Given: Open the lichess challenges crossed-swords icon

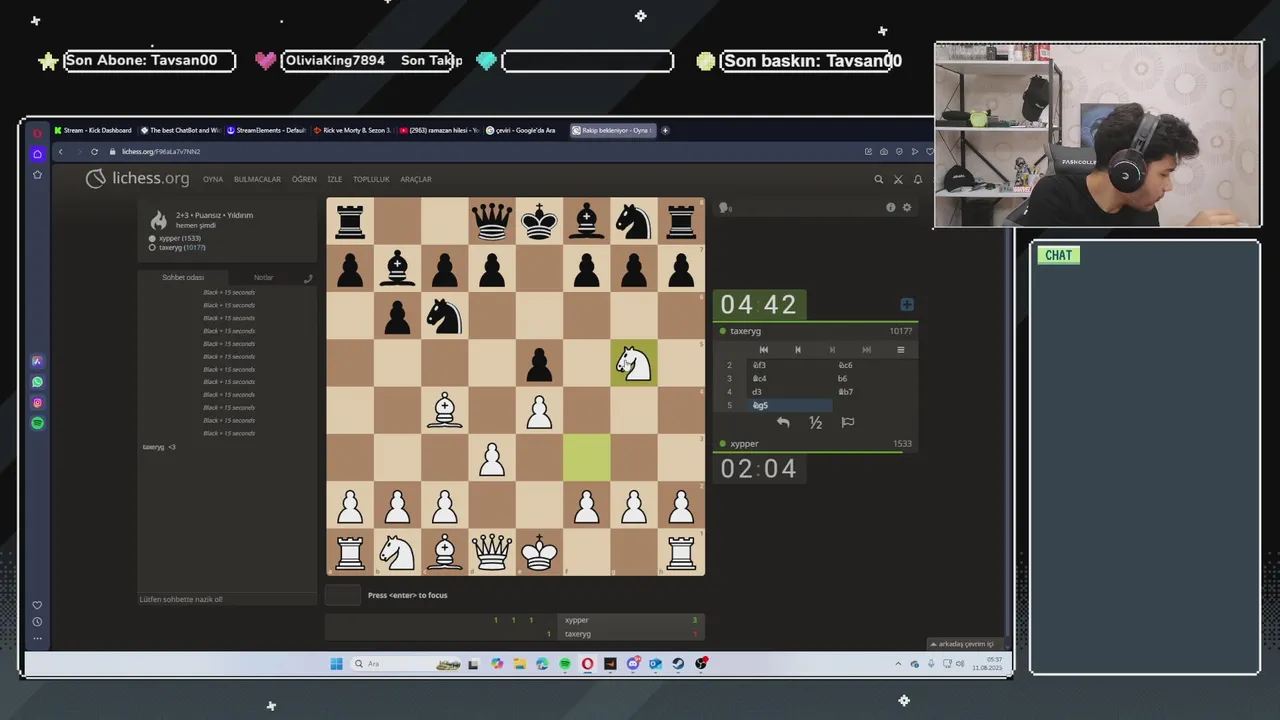Looking at the screenshot, I should coord(898,179).
